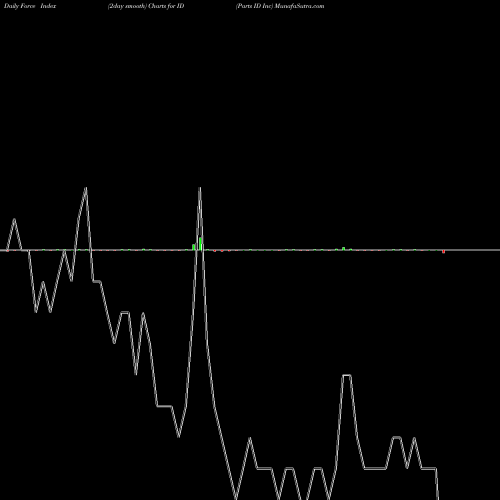Click the 'Daily Force Index' title text
The height and width of the screenshot is (500, 500).
click(x=30, y=6)
